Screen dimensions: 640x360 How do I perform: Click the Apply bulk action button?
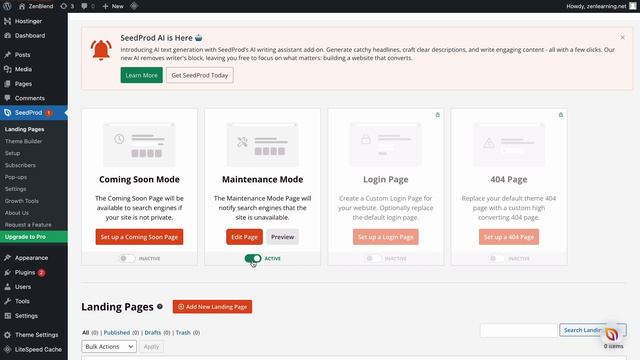pyautogui.click(x=151, y=347)
